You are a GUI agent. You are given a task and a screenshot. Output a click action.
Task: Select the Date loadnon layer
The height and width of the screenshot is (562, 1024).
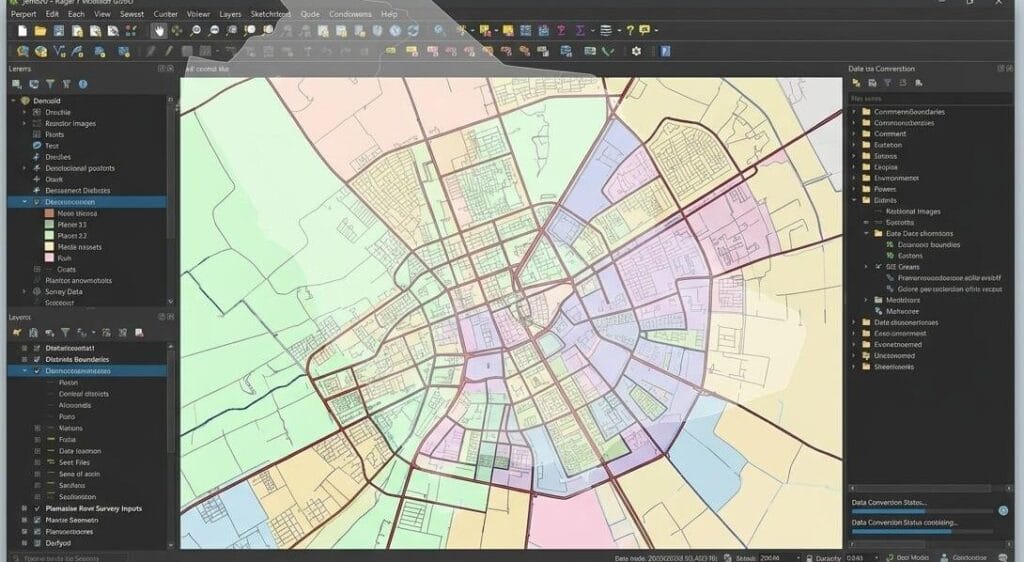(80, 451)
